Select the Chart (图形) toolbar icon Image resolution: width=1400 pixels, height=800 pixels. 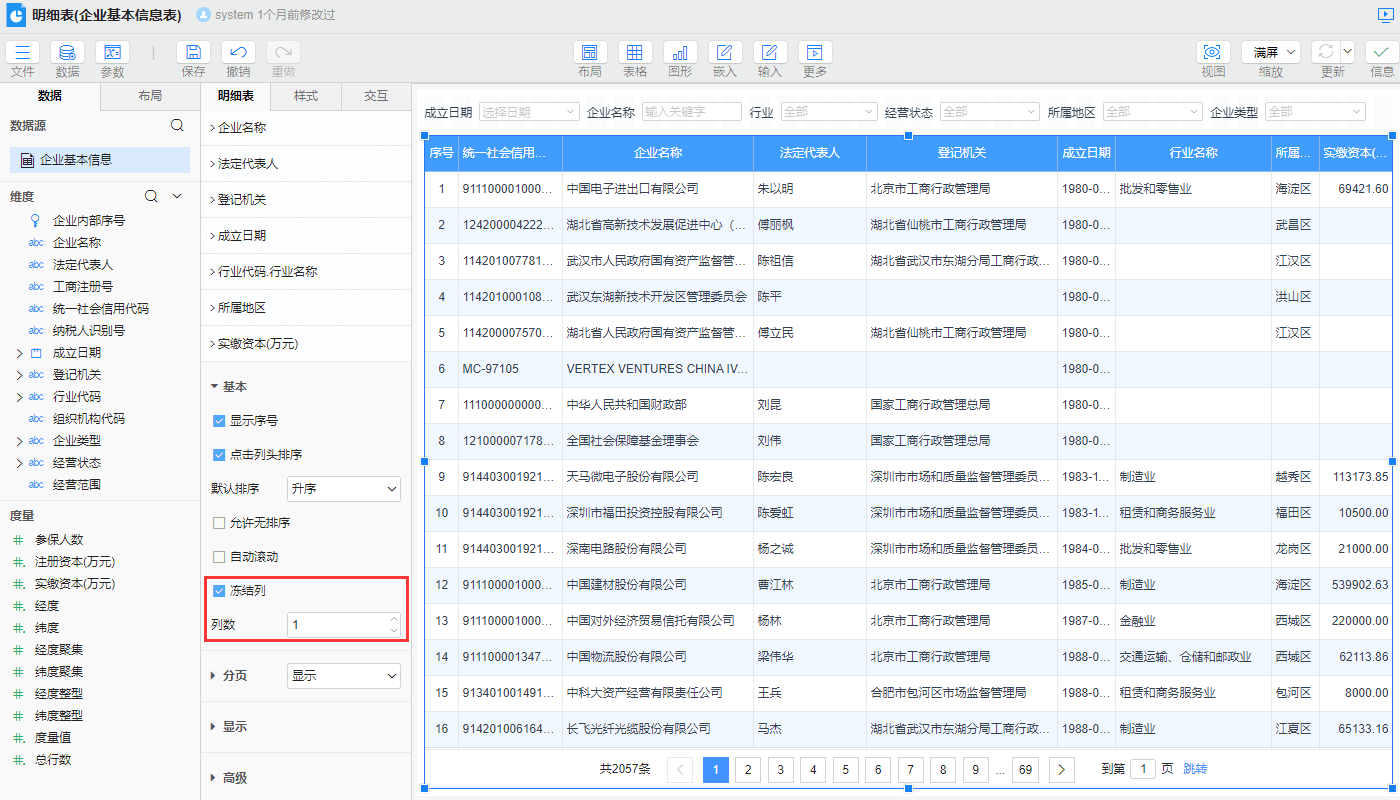point(680,53)
